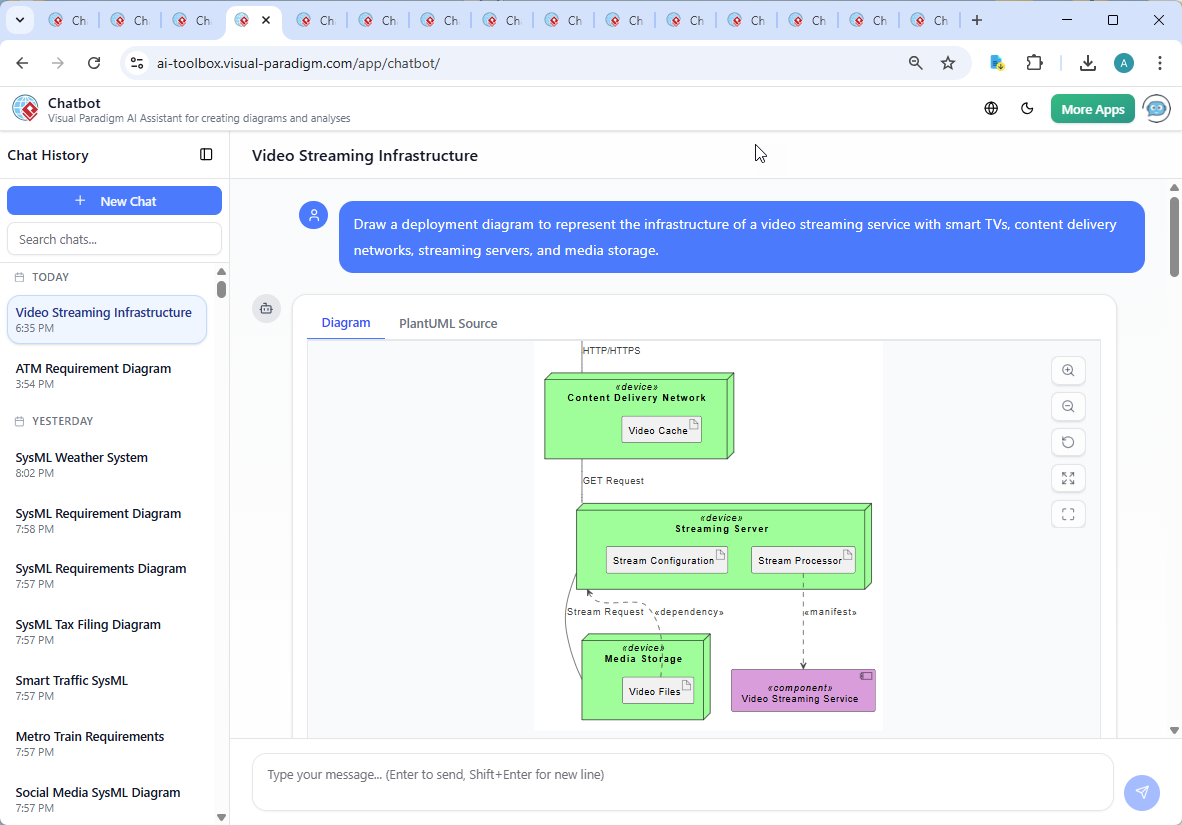Image resolution: width=1182 pixels, height=825 pixels.
Task: Click the More Apps button
Action: 1092,108
